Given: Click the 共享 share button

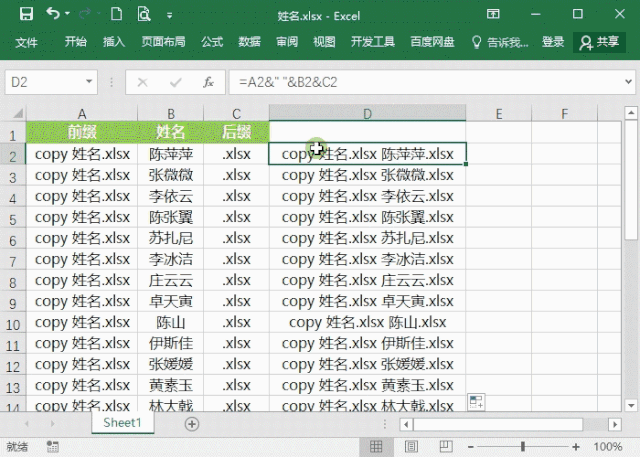Looking at the screenshot, I should [599, 42].
